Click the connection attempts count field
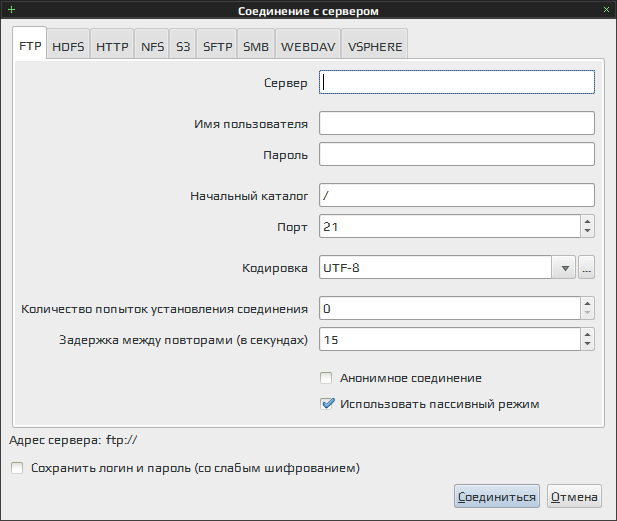The height and width of the screenshot is (521, 617). 450,308
